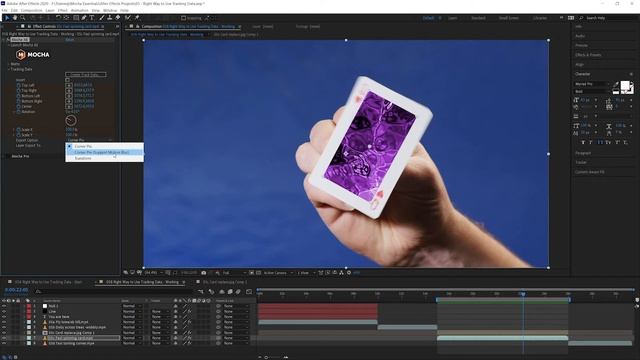Click Reset link for Mocha AE effect
This screenshot has width=640, height=360.
coord(70,40)
